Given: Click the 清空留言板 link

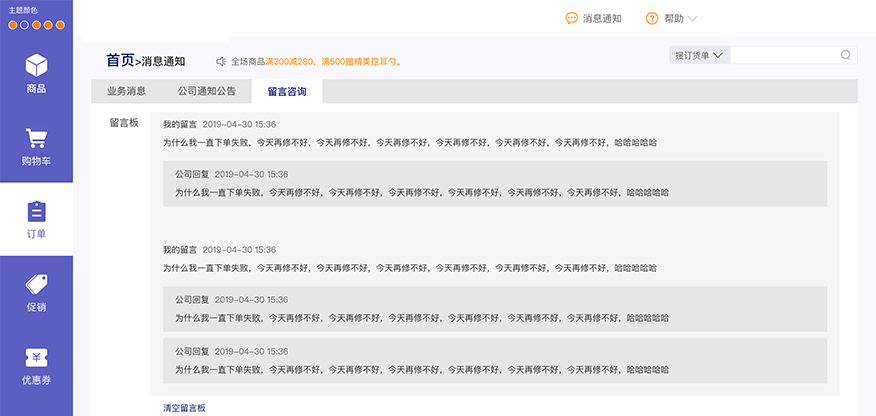Looking at the screenshot, I should pyautogui.click(x=184, y=408).
